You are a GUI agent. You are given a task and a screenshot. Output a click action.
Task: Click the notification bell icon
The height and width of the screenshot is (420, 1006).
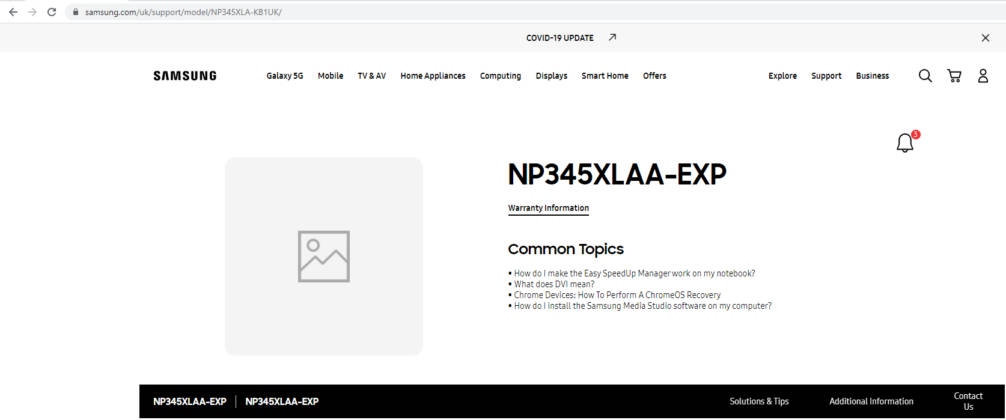click(x=905, y=143)
